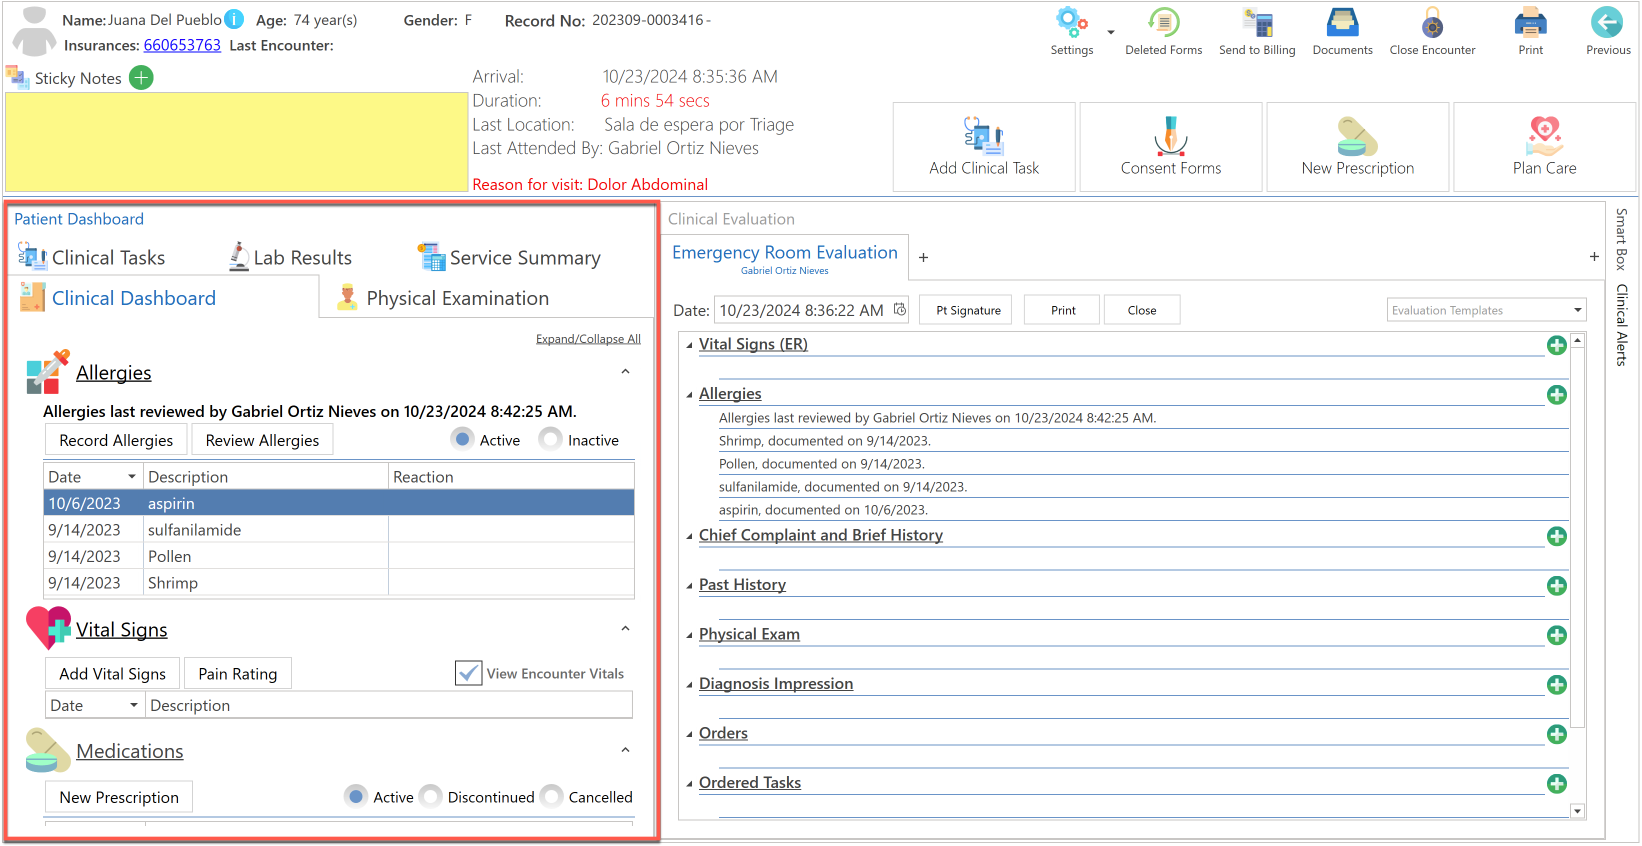Viewport: 1642px width, 846px height.
Task: Click the evaluation scrollbar down arrow
Action: point(1577,811)
